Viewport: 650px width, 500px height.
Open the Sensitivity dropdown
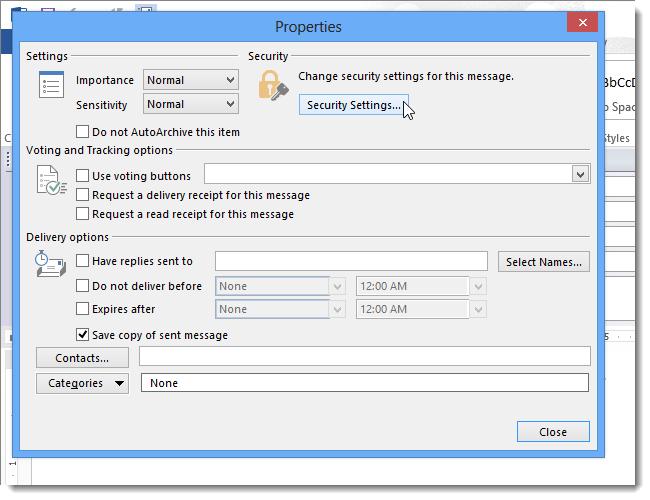click(191, 104)
